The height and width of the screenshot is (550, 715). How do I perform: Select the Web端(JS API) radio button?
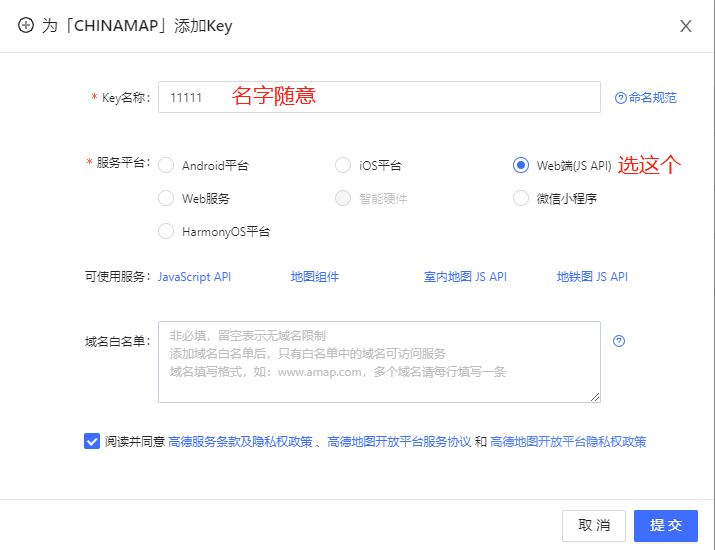coord(521,165)
